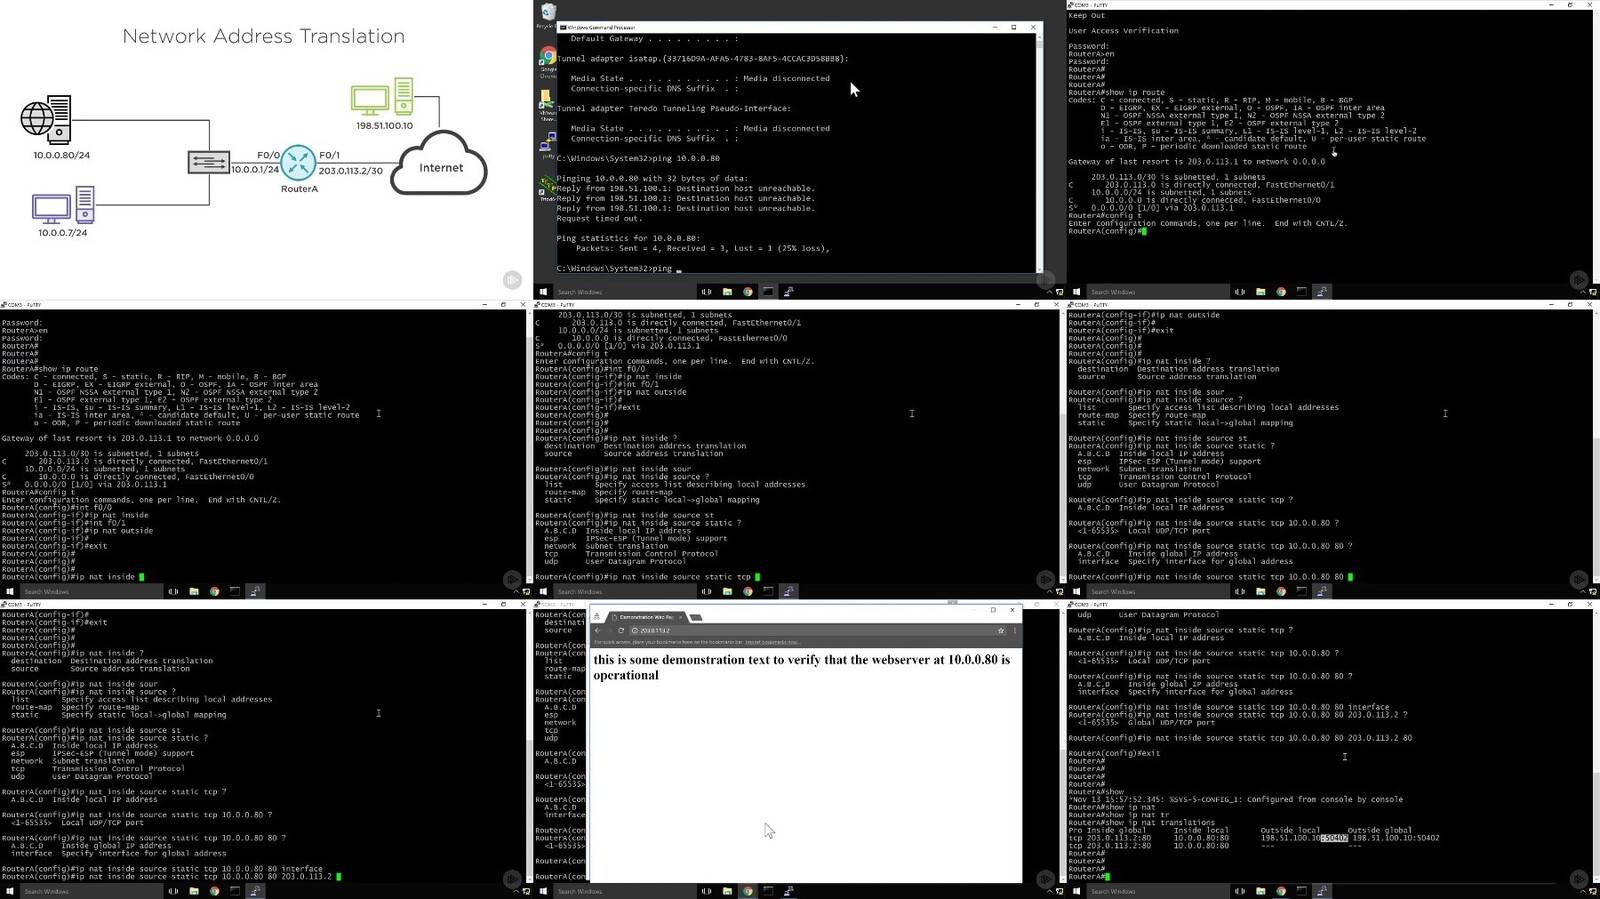
Task: Open File Explorer under the Chrome window
Action: pos(727,891)
